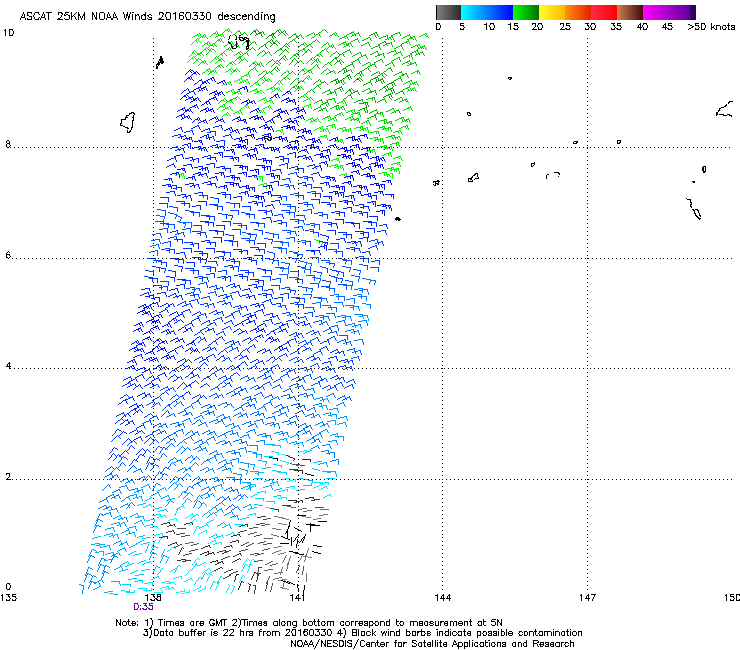Click the '>50 knots' legend label
The height and width of the screenshot is (650, 740).
pos(711,27)
